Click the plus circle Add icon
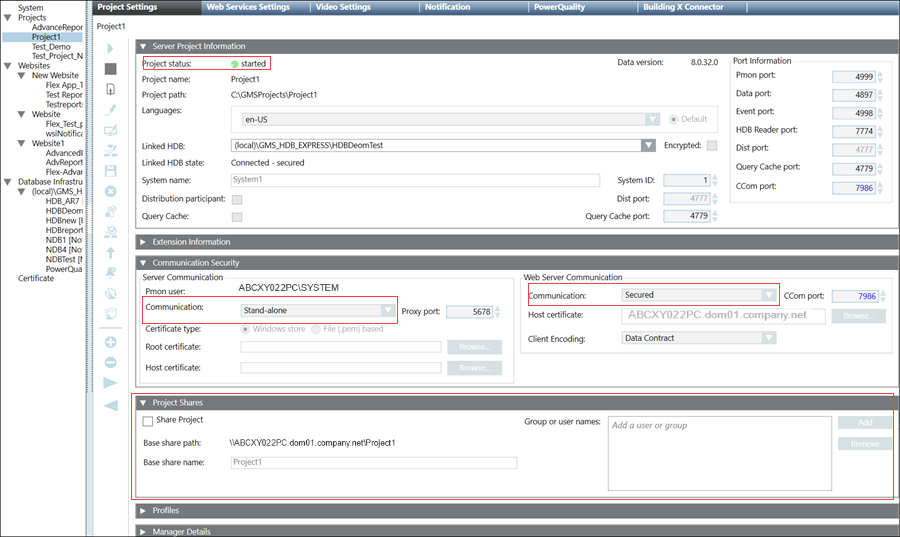 point(110,342)
